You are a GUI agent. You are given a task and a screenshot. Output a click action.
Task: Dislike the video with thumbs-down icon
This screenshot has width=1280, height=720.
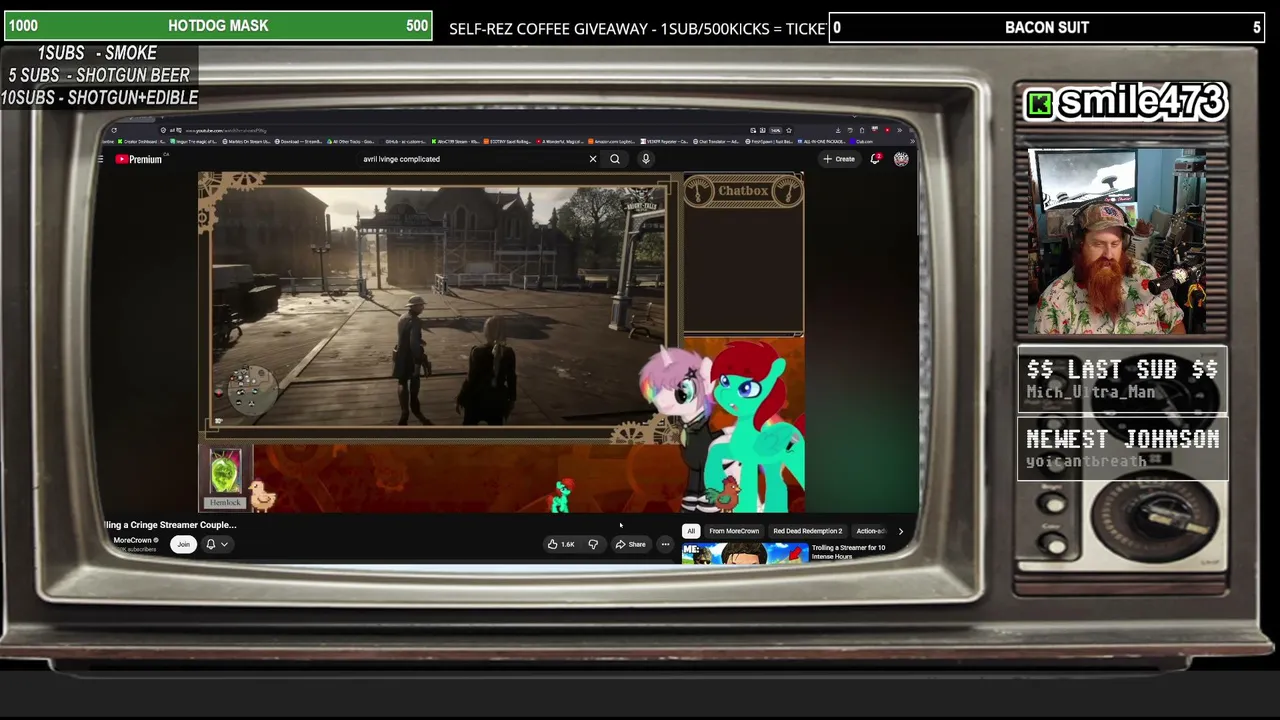[593, 544]
